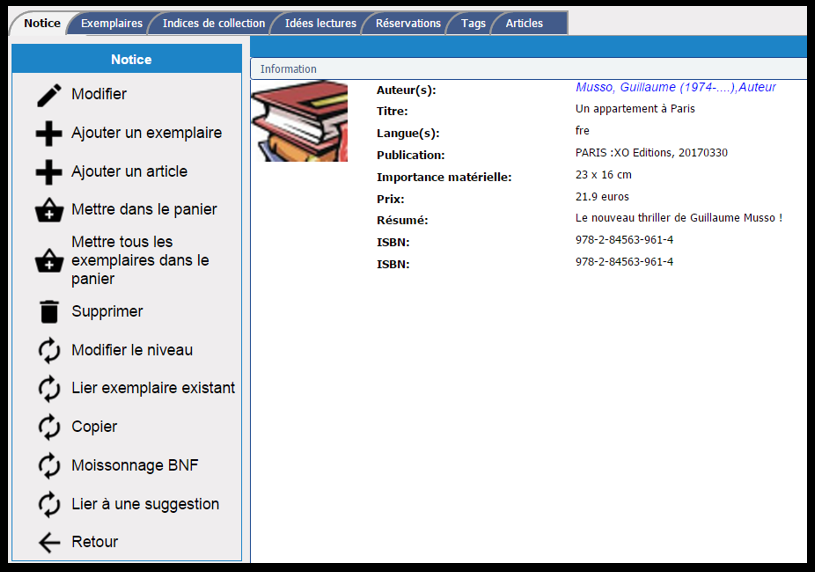
Task: Click publication value PARIS :XO Editions, 20170330
Action: 651,153
